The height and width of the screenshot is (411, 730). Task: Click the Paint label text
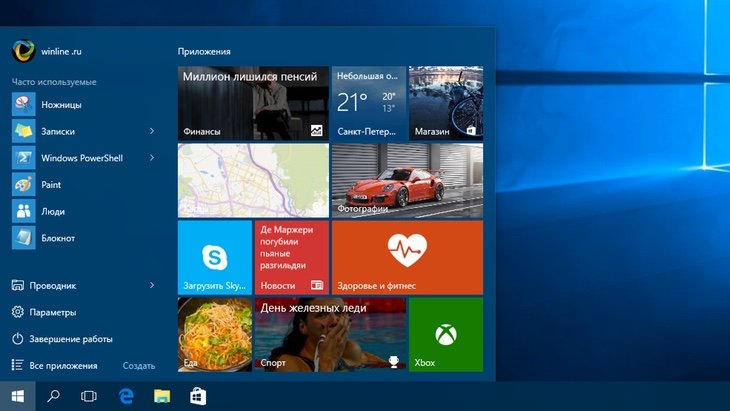51,185
